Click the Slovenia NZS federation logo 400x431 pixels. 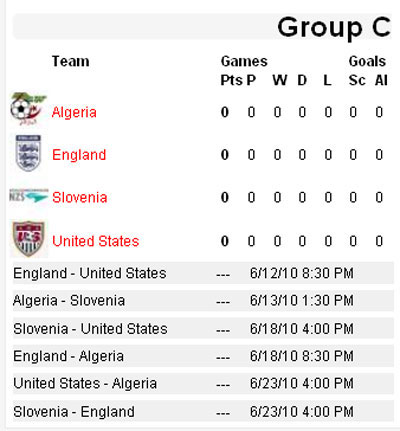click(29, 196)
